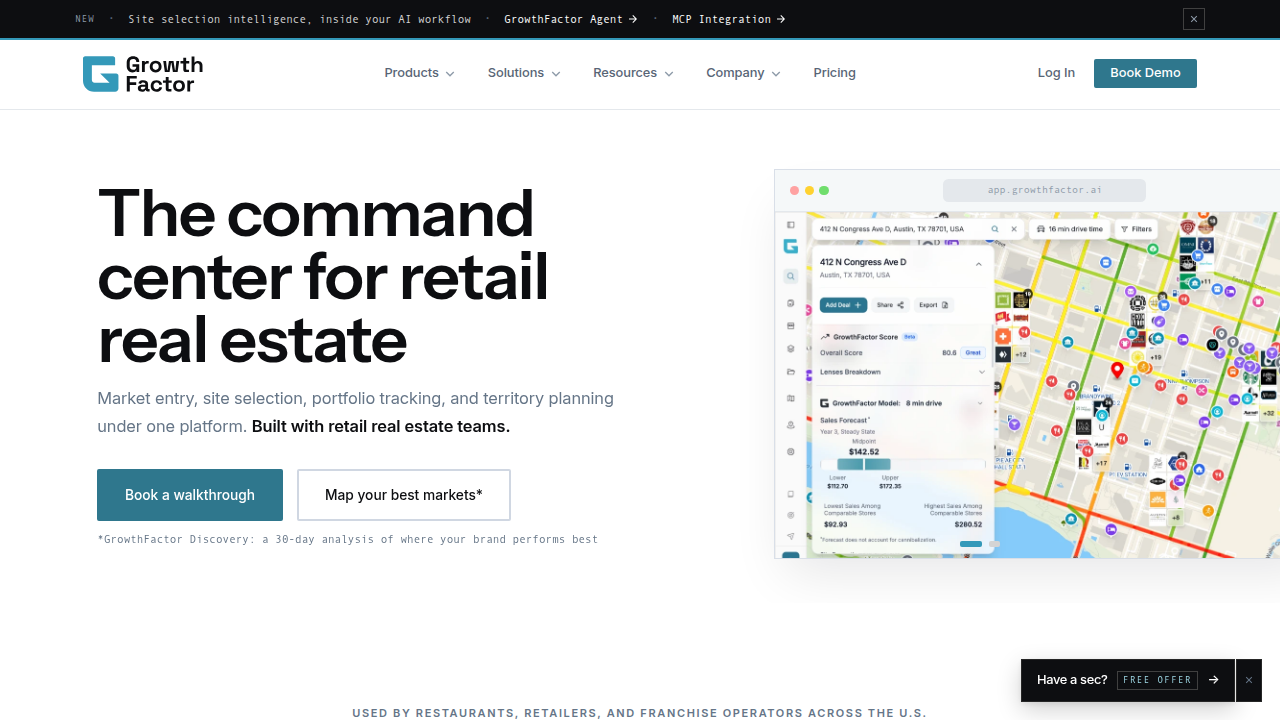Open the Have a sec free offer

click(x=1128, y=680)
